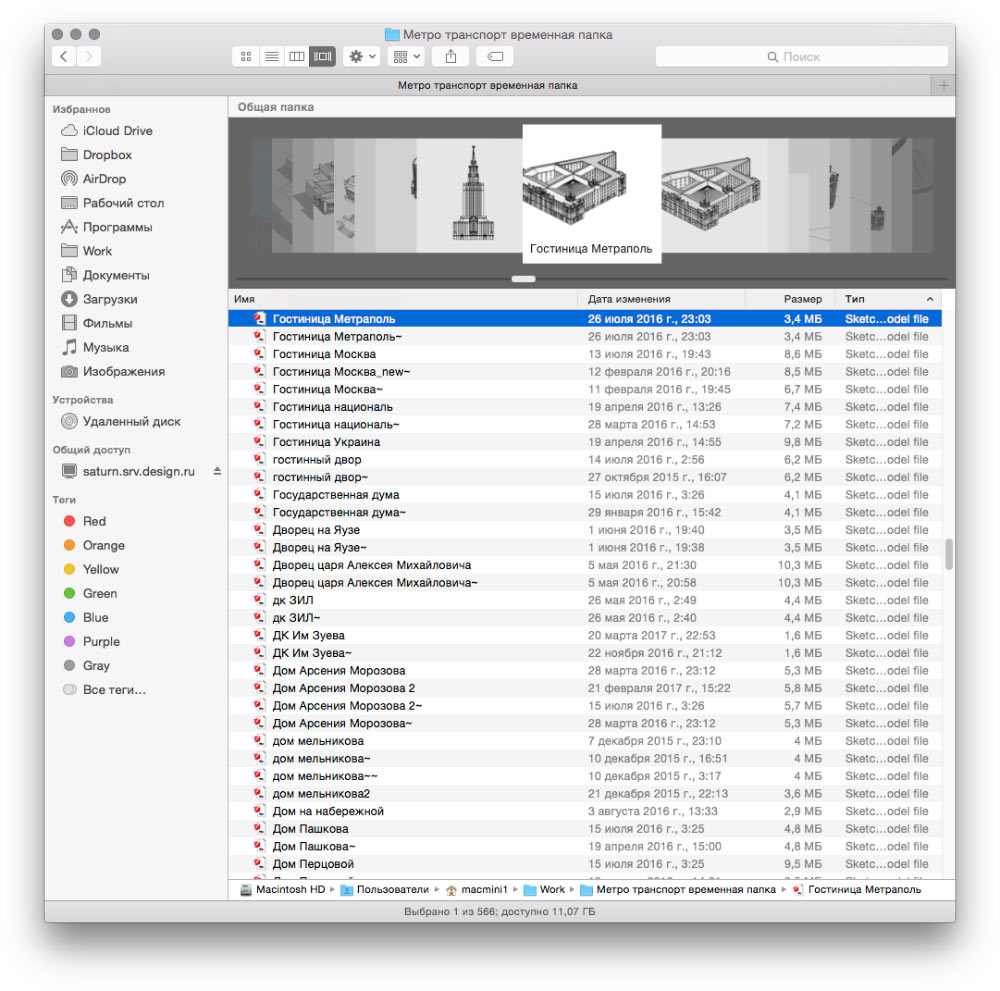Open Загрузки folder in sidebar
Screen dimensions: 1000x991
[110, 299]
